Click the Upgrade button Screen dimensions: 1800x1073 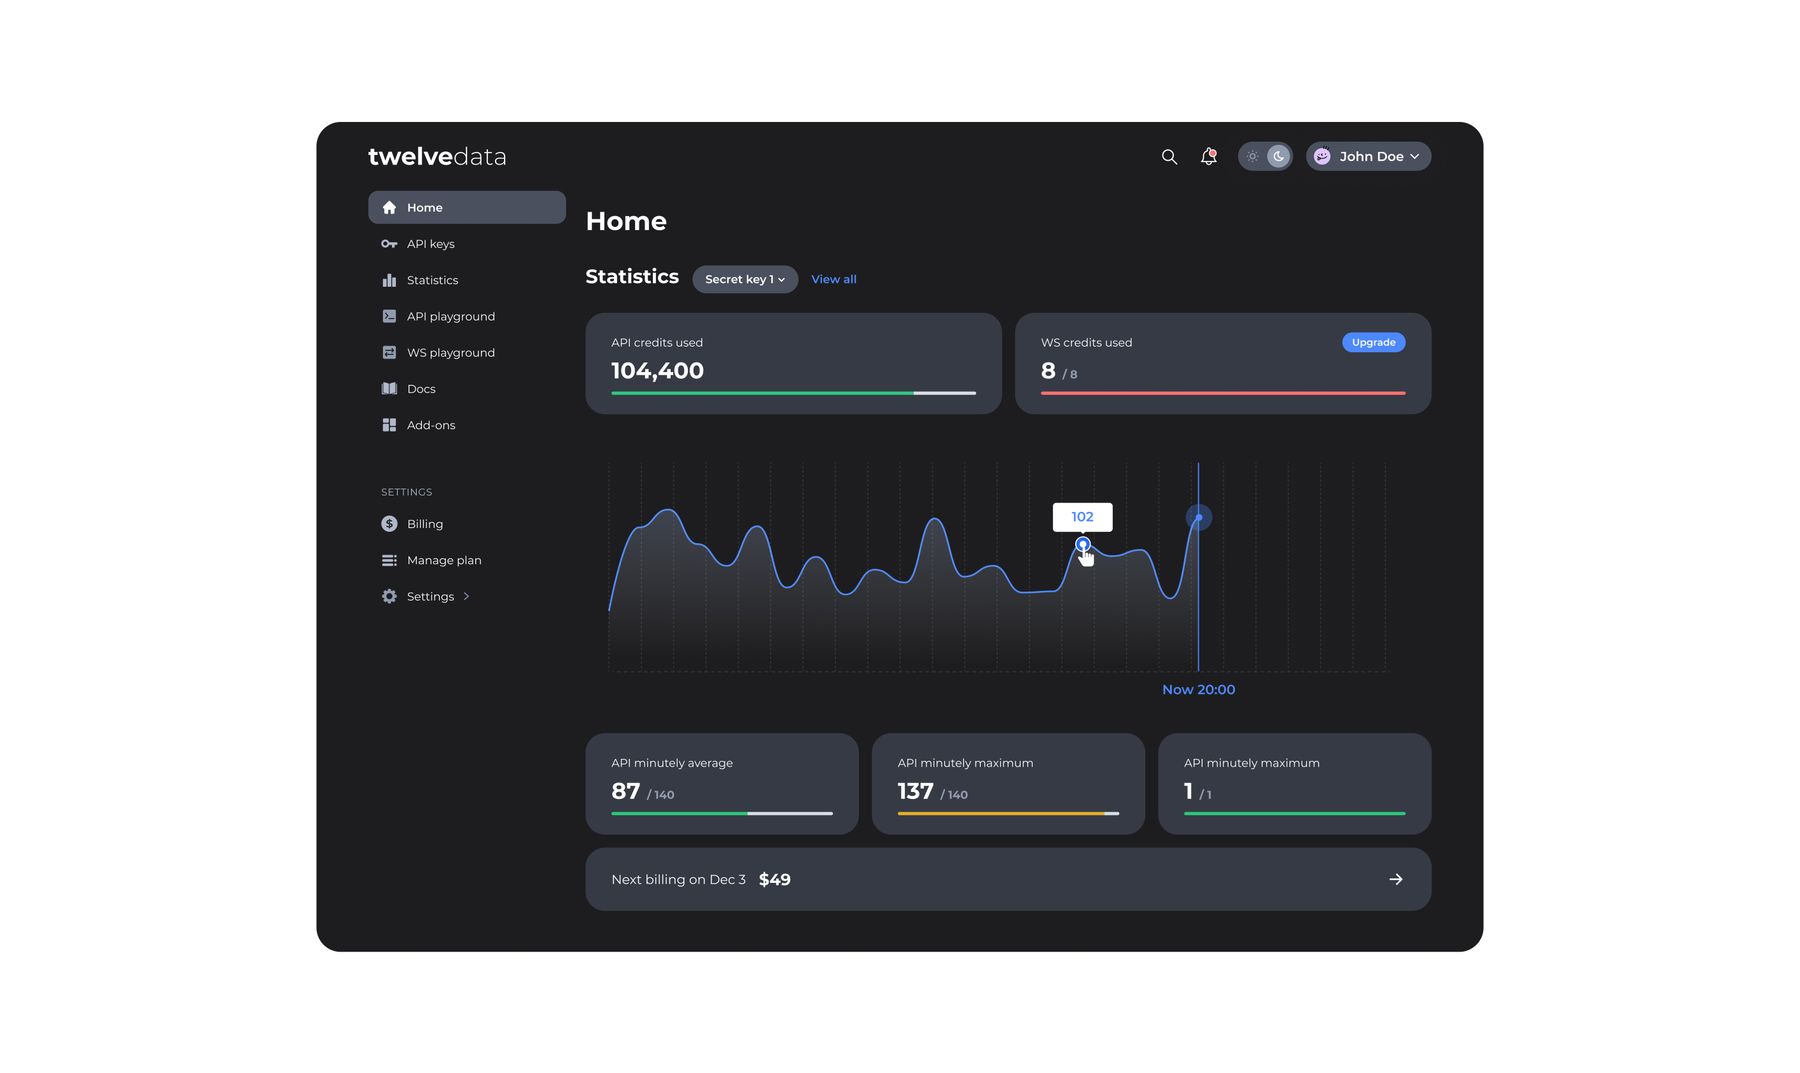(1373, 342)
